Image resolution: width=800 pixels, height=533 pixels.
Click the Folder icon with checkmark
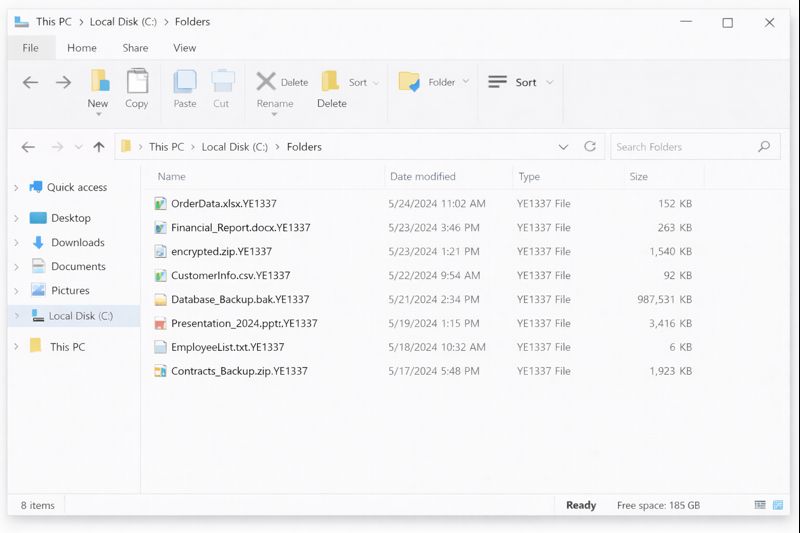409,82
